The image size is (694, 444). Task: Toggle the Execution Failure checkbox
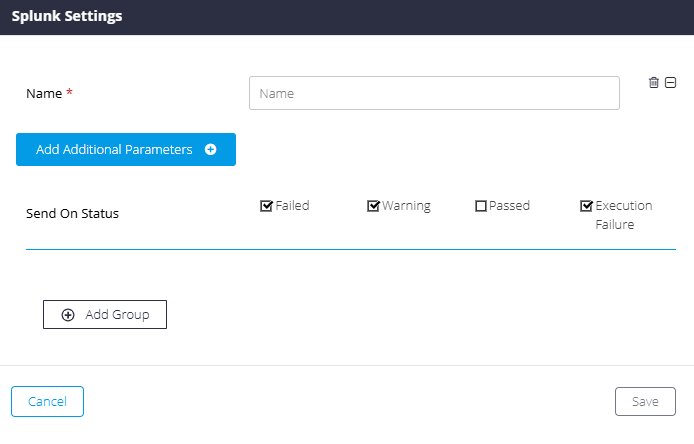tap(586, 206)
